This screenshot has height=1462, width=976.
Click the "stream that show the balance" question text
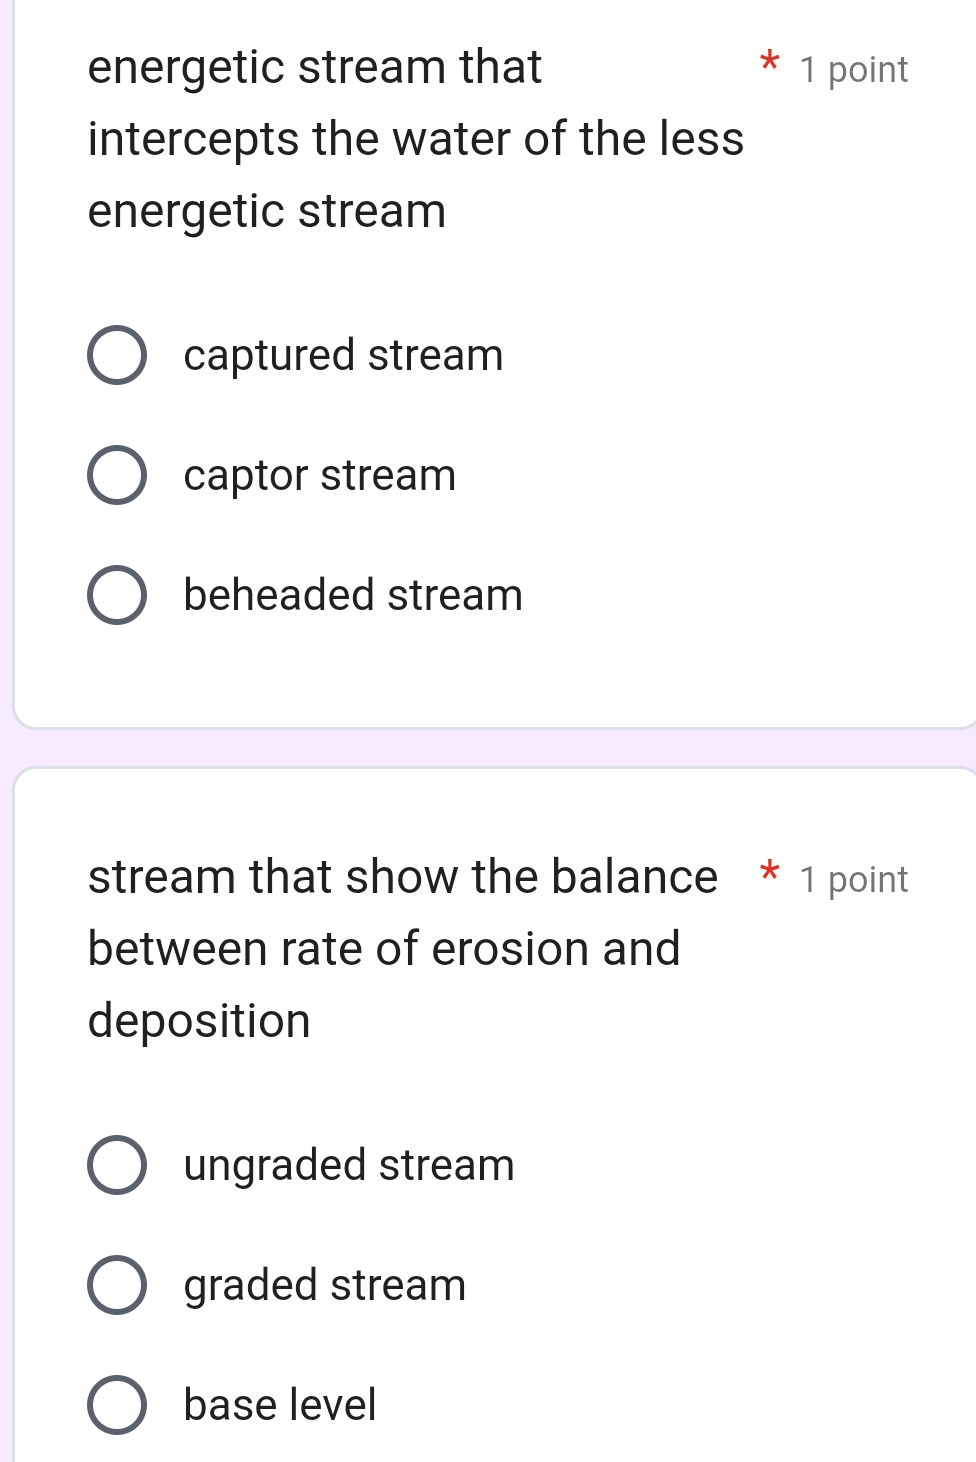402,877
